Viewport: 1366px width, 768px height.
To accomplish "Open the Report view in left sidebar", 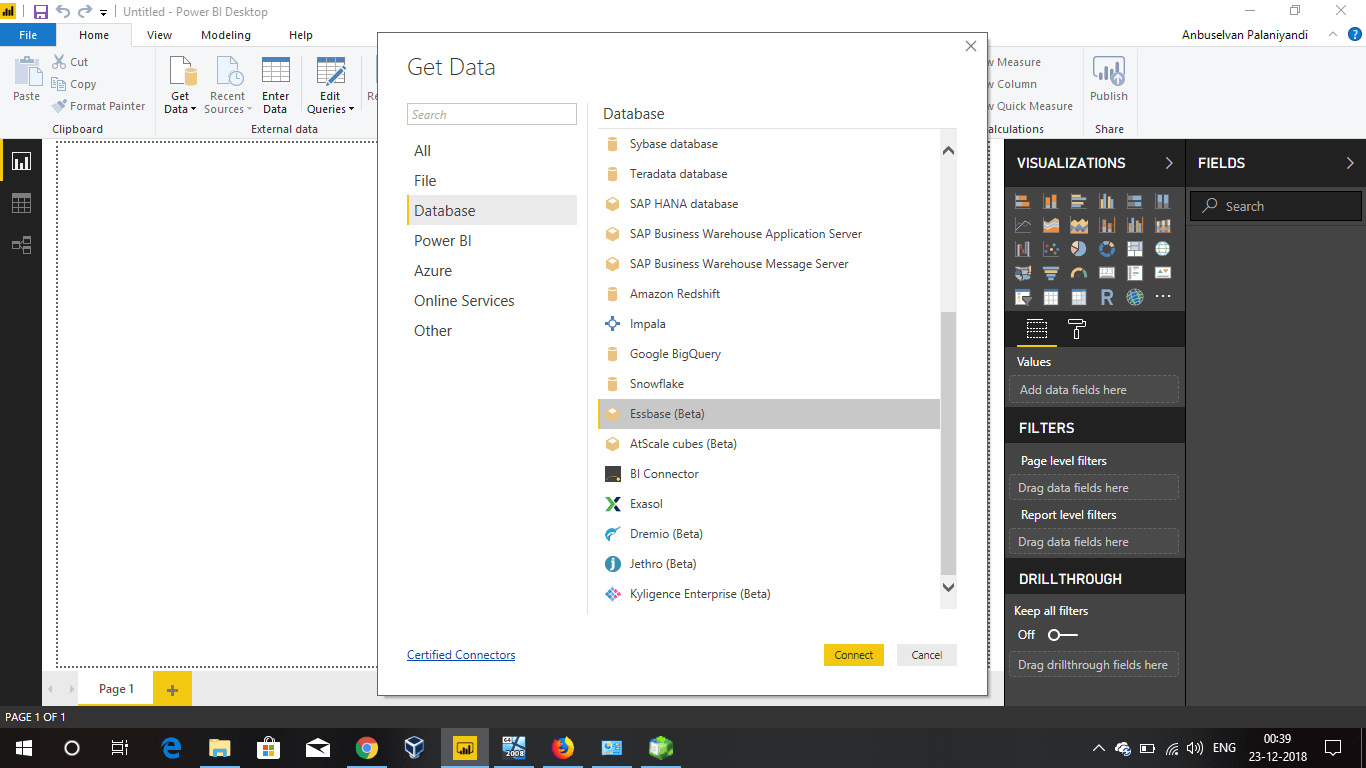I will click(21, 162).
